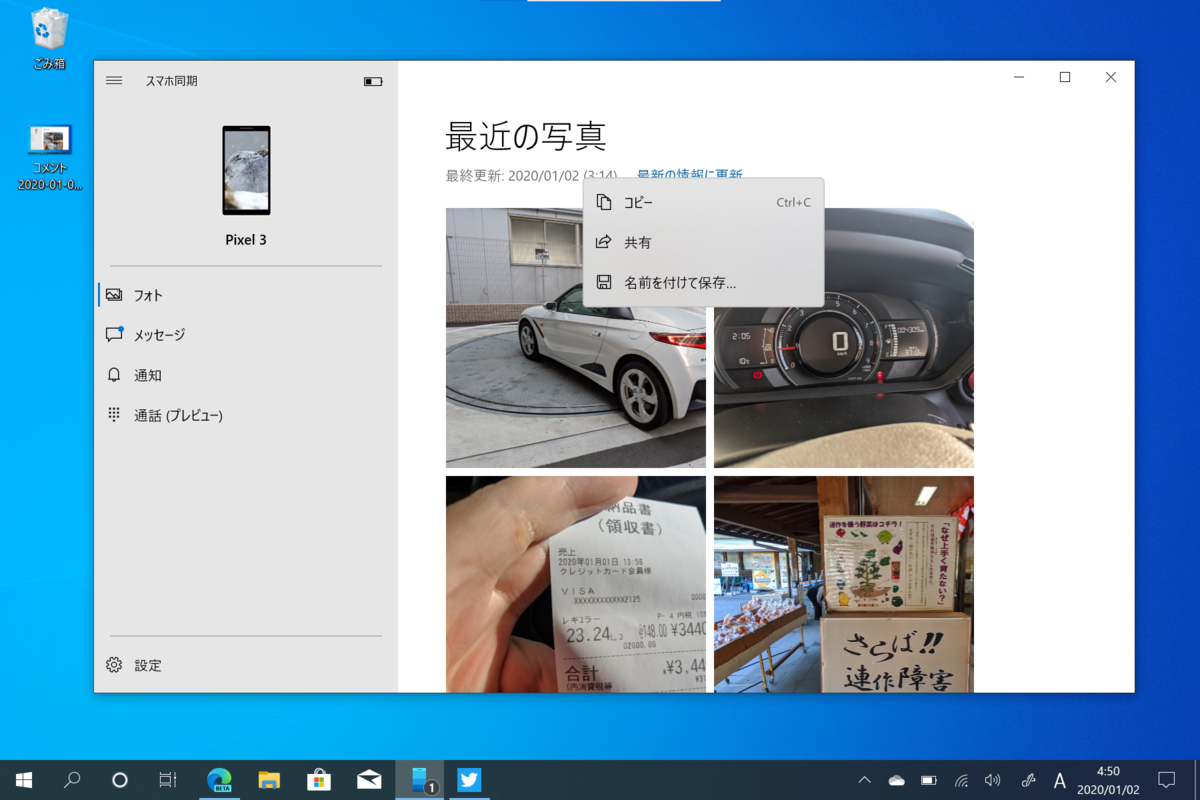Select the Pixel 3 phone image

point(246,170)
